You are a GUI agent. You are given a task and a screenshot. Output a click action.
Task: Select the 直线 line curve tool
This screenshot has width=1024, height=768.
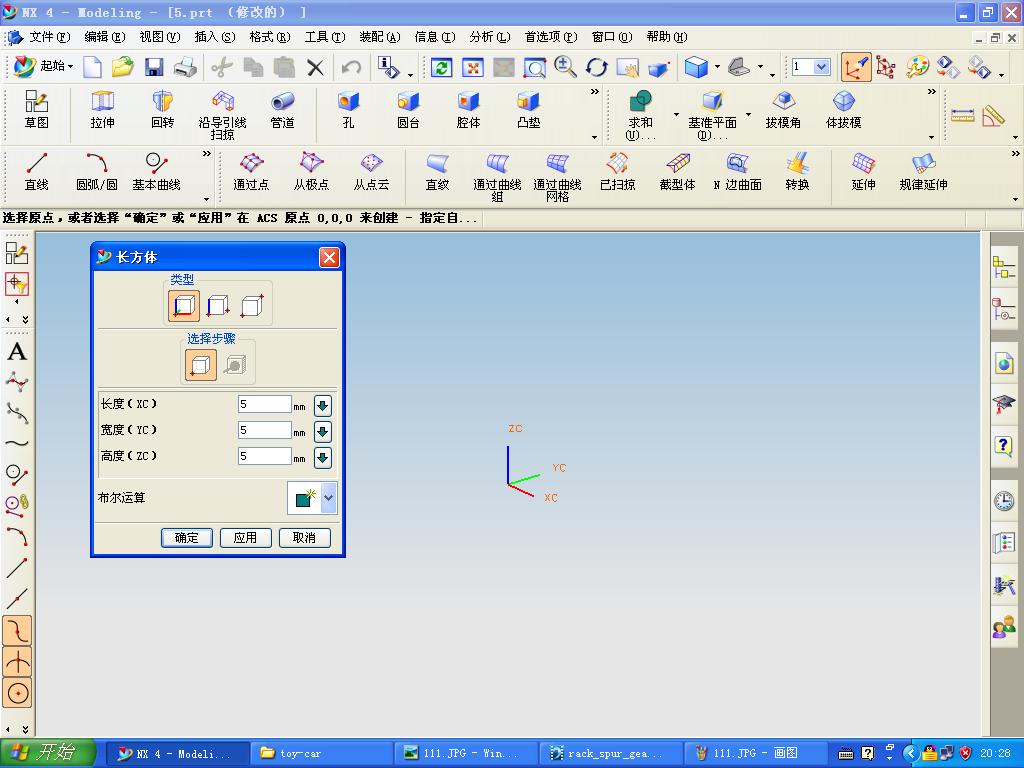(x=37, y=172)
